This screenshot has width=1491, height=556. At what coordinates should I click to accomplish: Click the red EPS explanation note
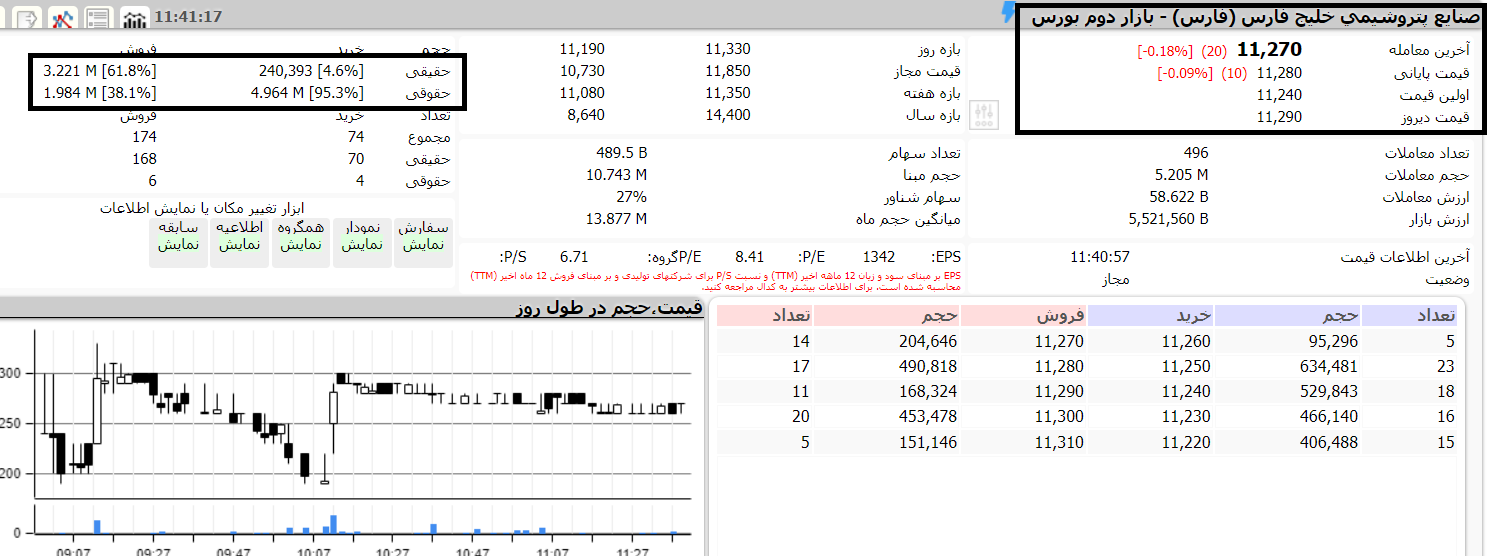714,279
